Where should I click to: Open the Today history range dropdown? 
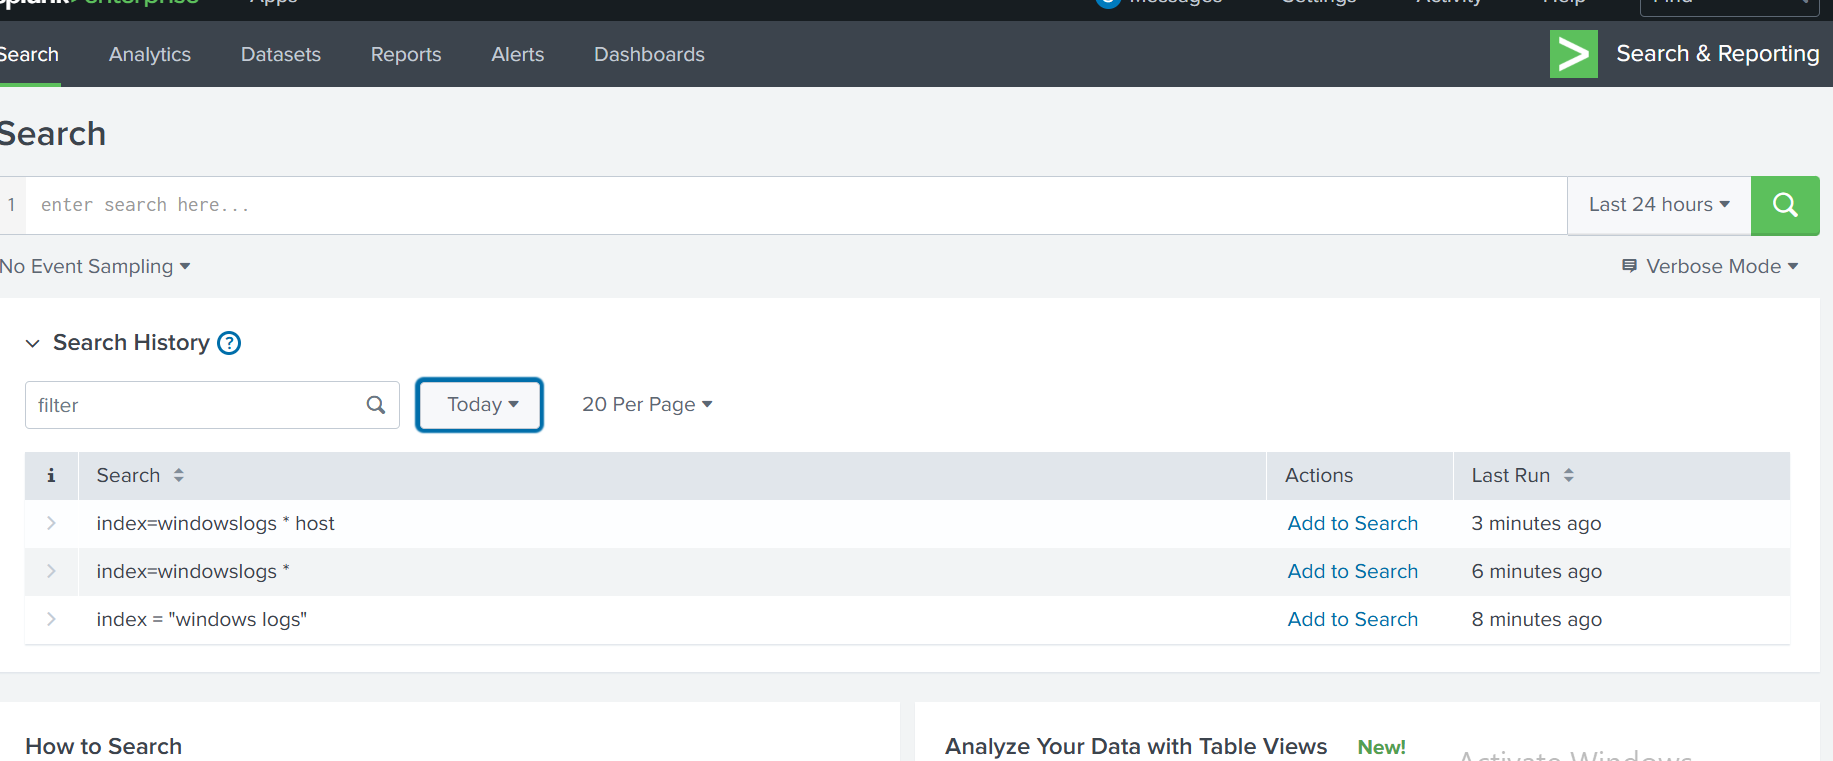click(x=480, y=405)
